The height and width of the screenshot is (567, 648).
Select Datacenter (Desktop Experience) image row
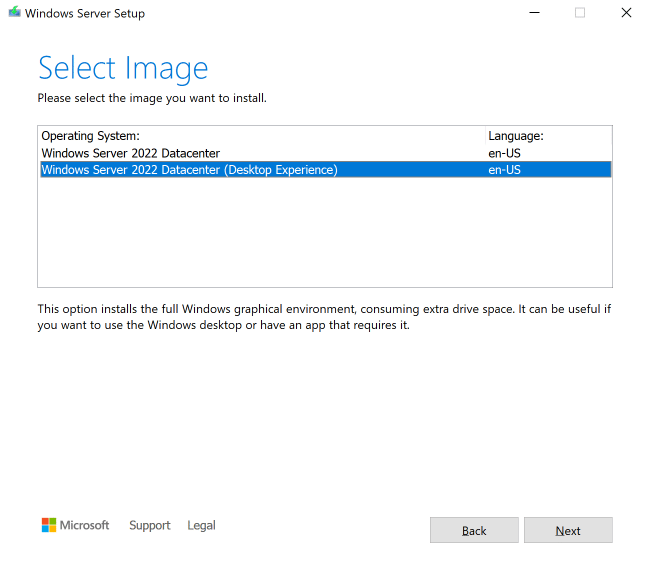[326, 170]
